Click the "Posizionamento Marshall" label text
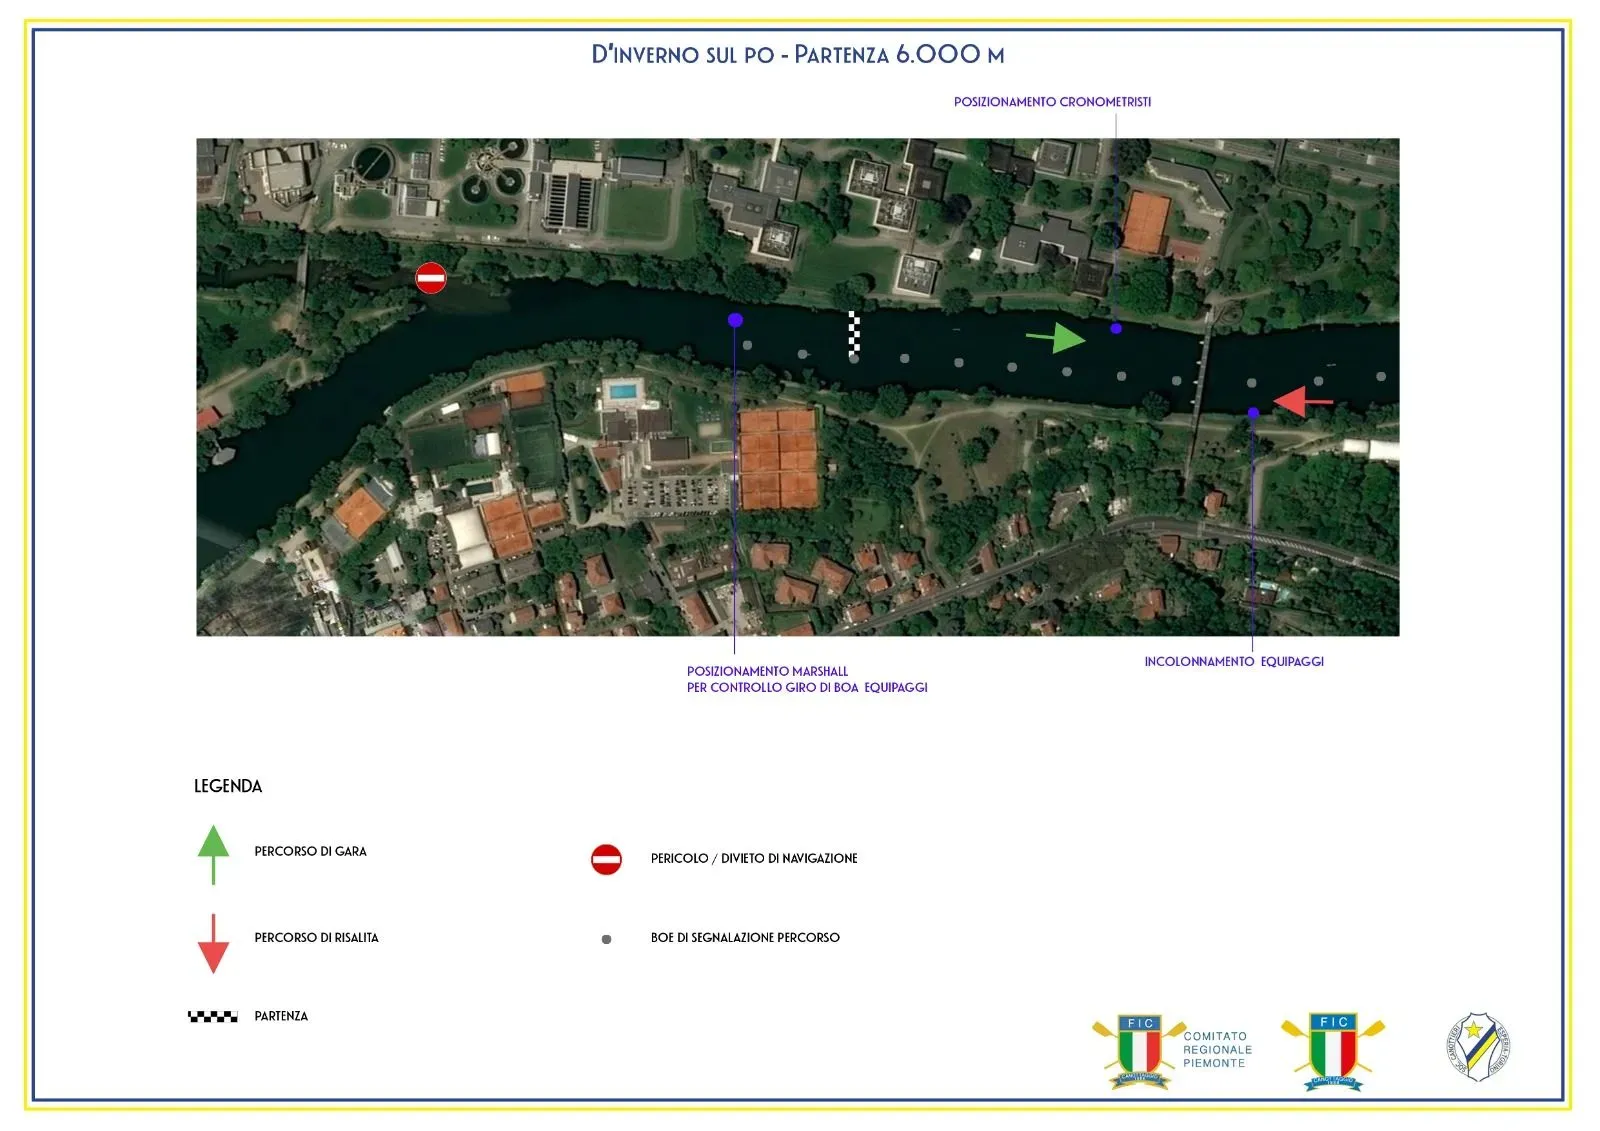Image resolution: width=1600 pixels, height=1131 pixels. coord(767,671)
